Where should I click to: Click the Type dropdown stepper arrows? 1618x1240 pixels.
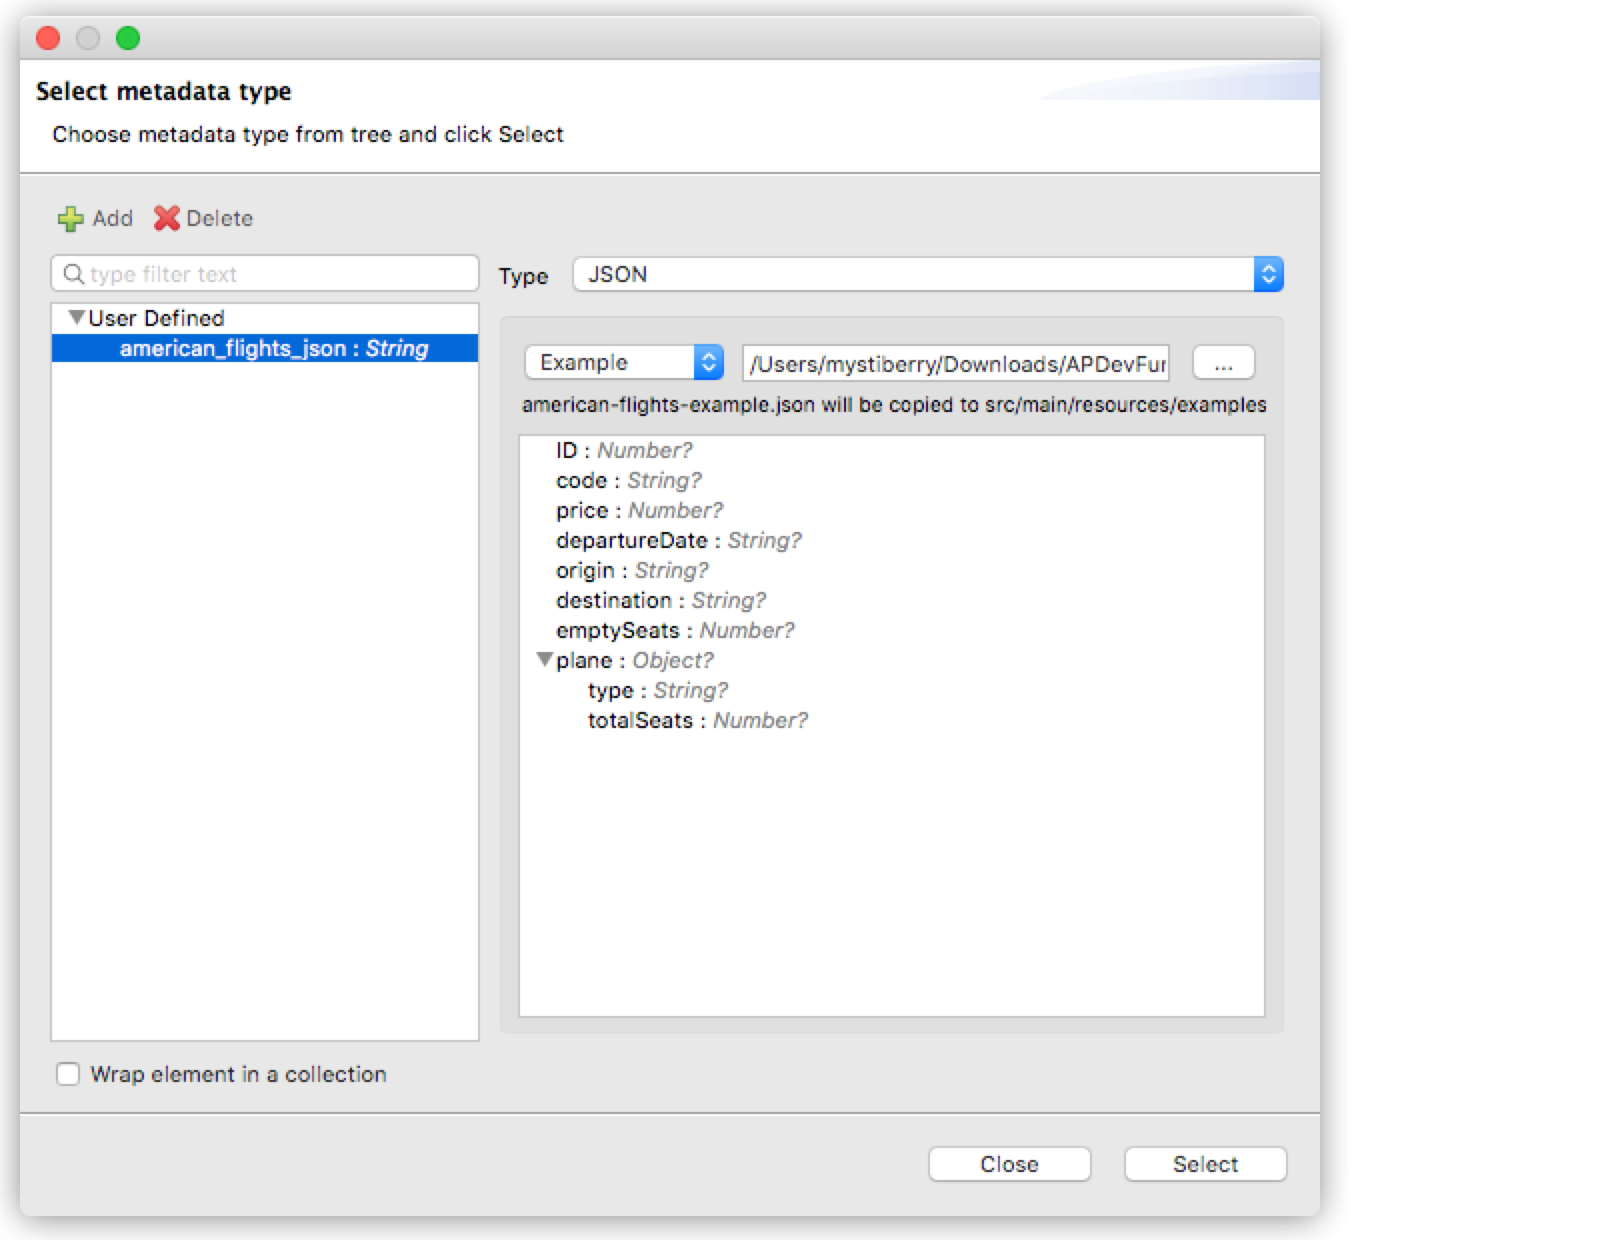(1268, 274)
